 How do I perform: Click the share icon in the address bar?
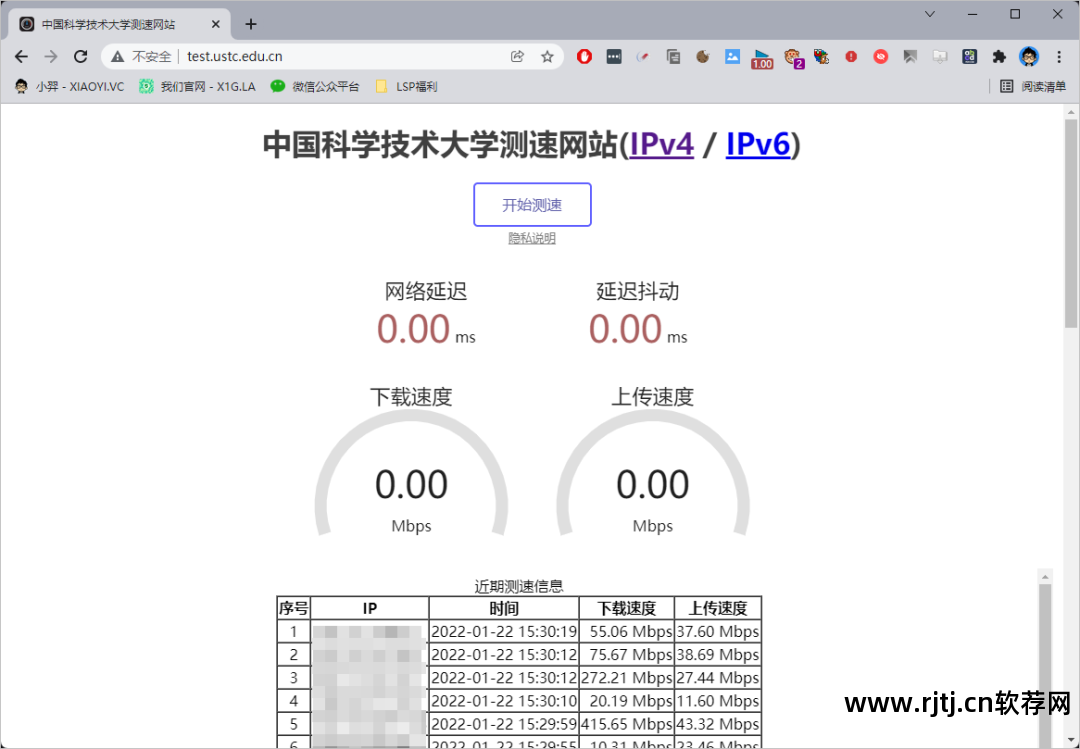[x=518, y=57]
